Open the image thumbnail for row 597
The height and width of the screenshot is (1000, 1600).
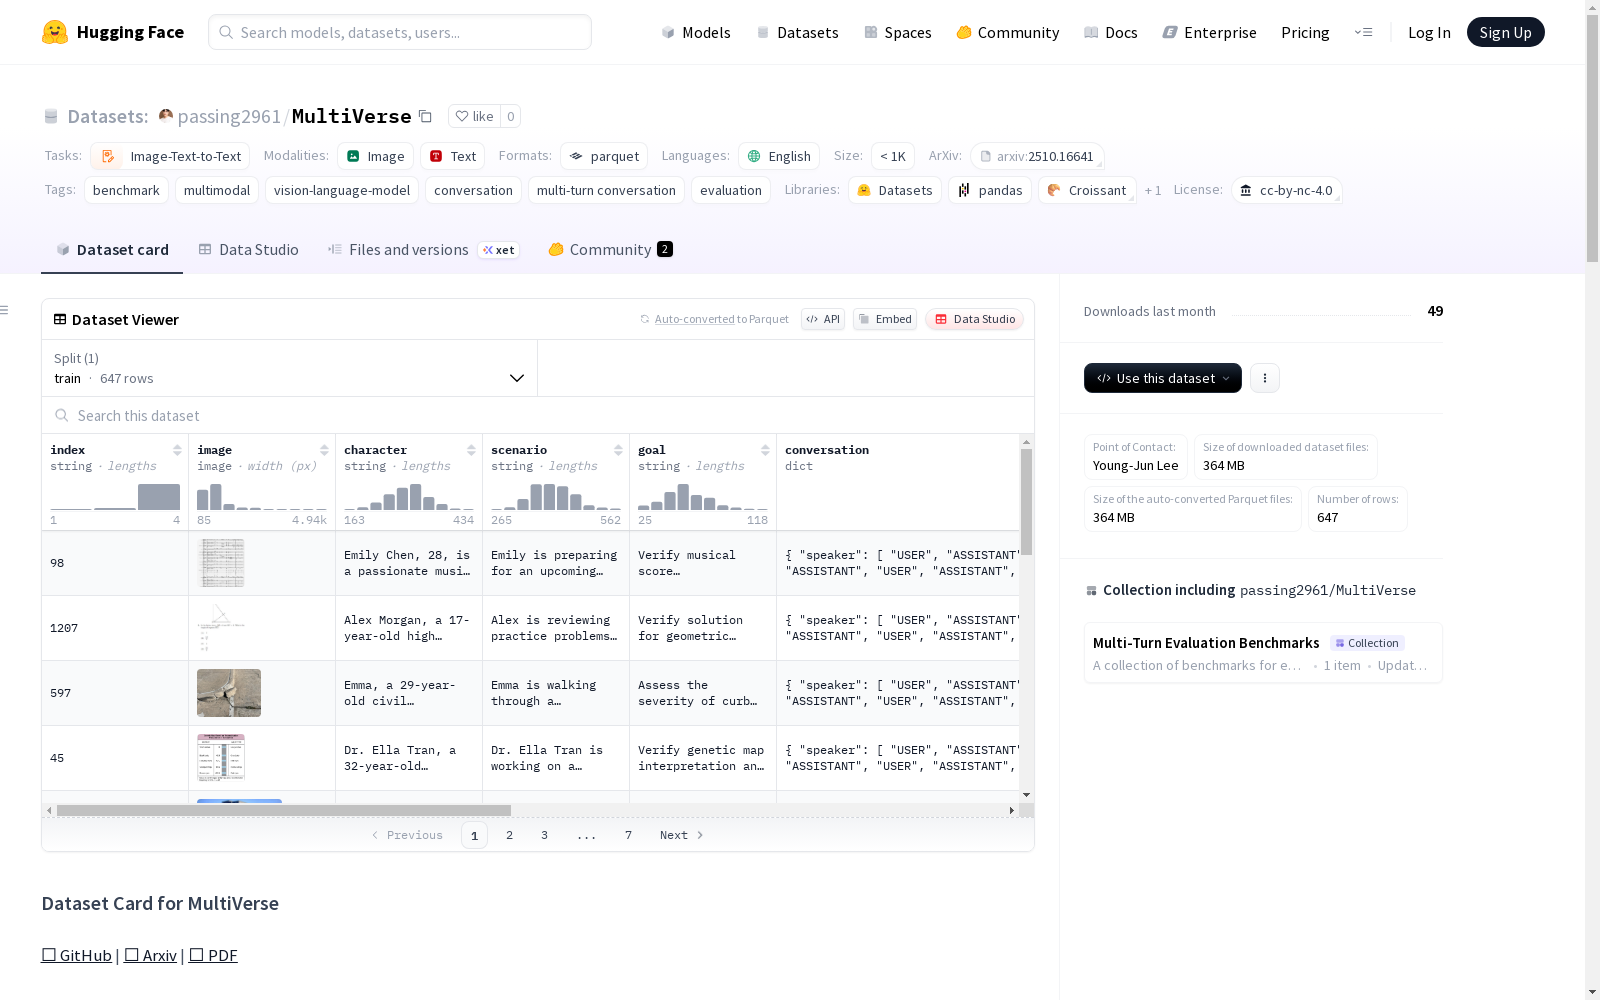click(229, 693)
